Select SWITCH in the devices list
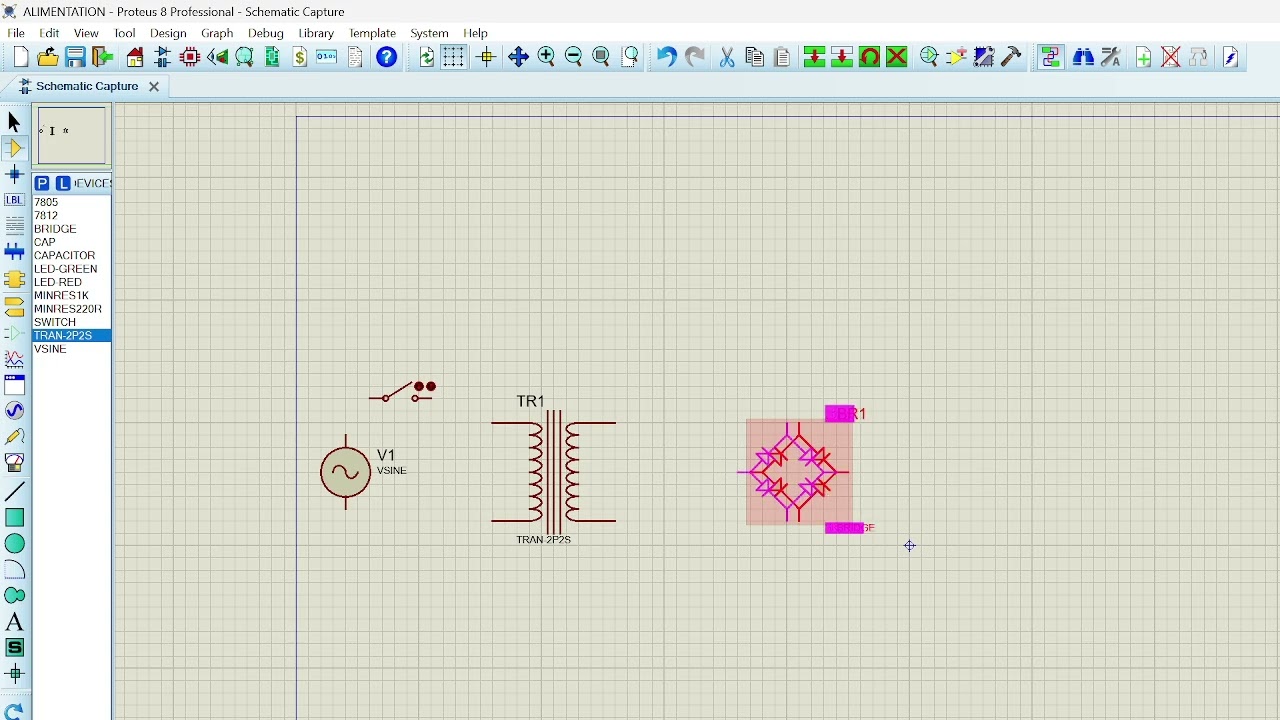The height and width of the screenshot is (720, 1280). (x=72, y=322)
